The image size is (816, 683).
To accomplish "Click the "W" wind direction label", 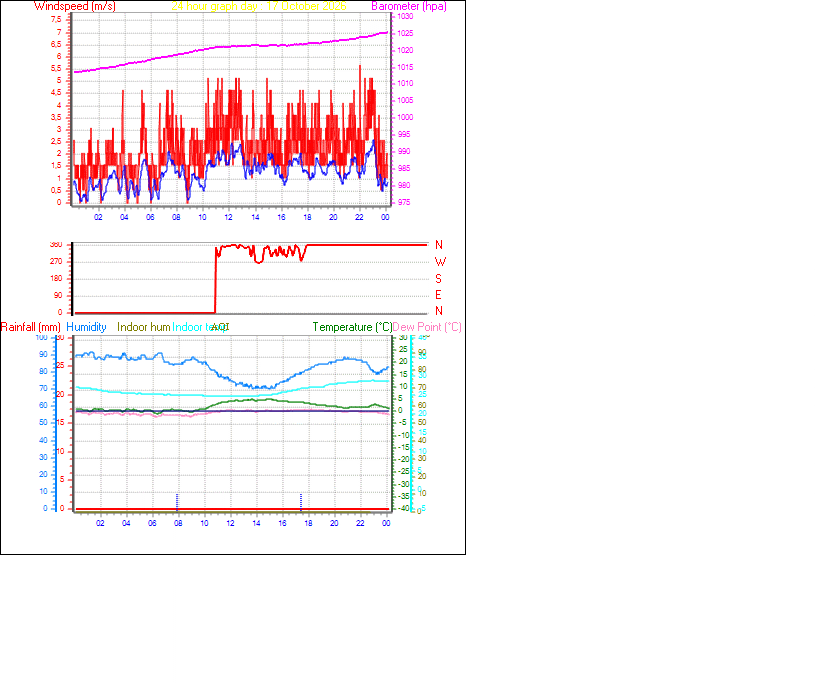I will pos(440,262).
